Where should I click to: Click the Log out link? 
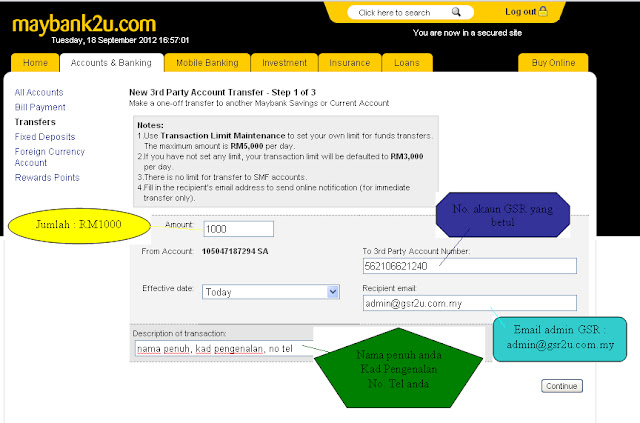pos(520,11)
